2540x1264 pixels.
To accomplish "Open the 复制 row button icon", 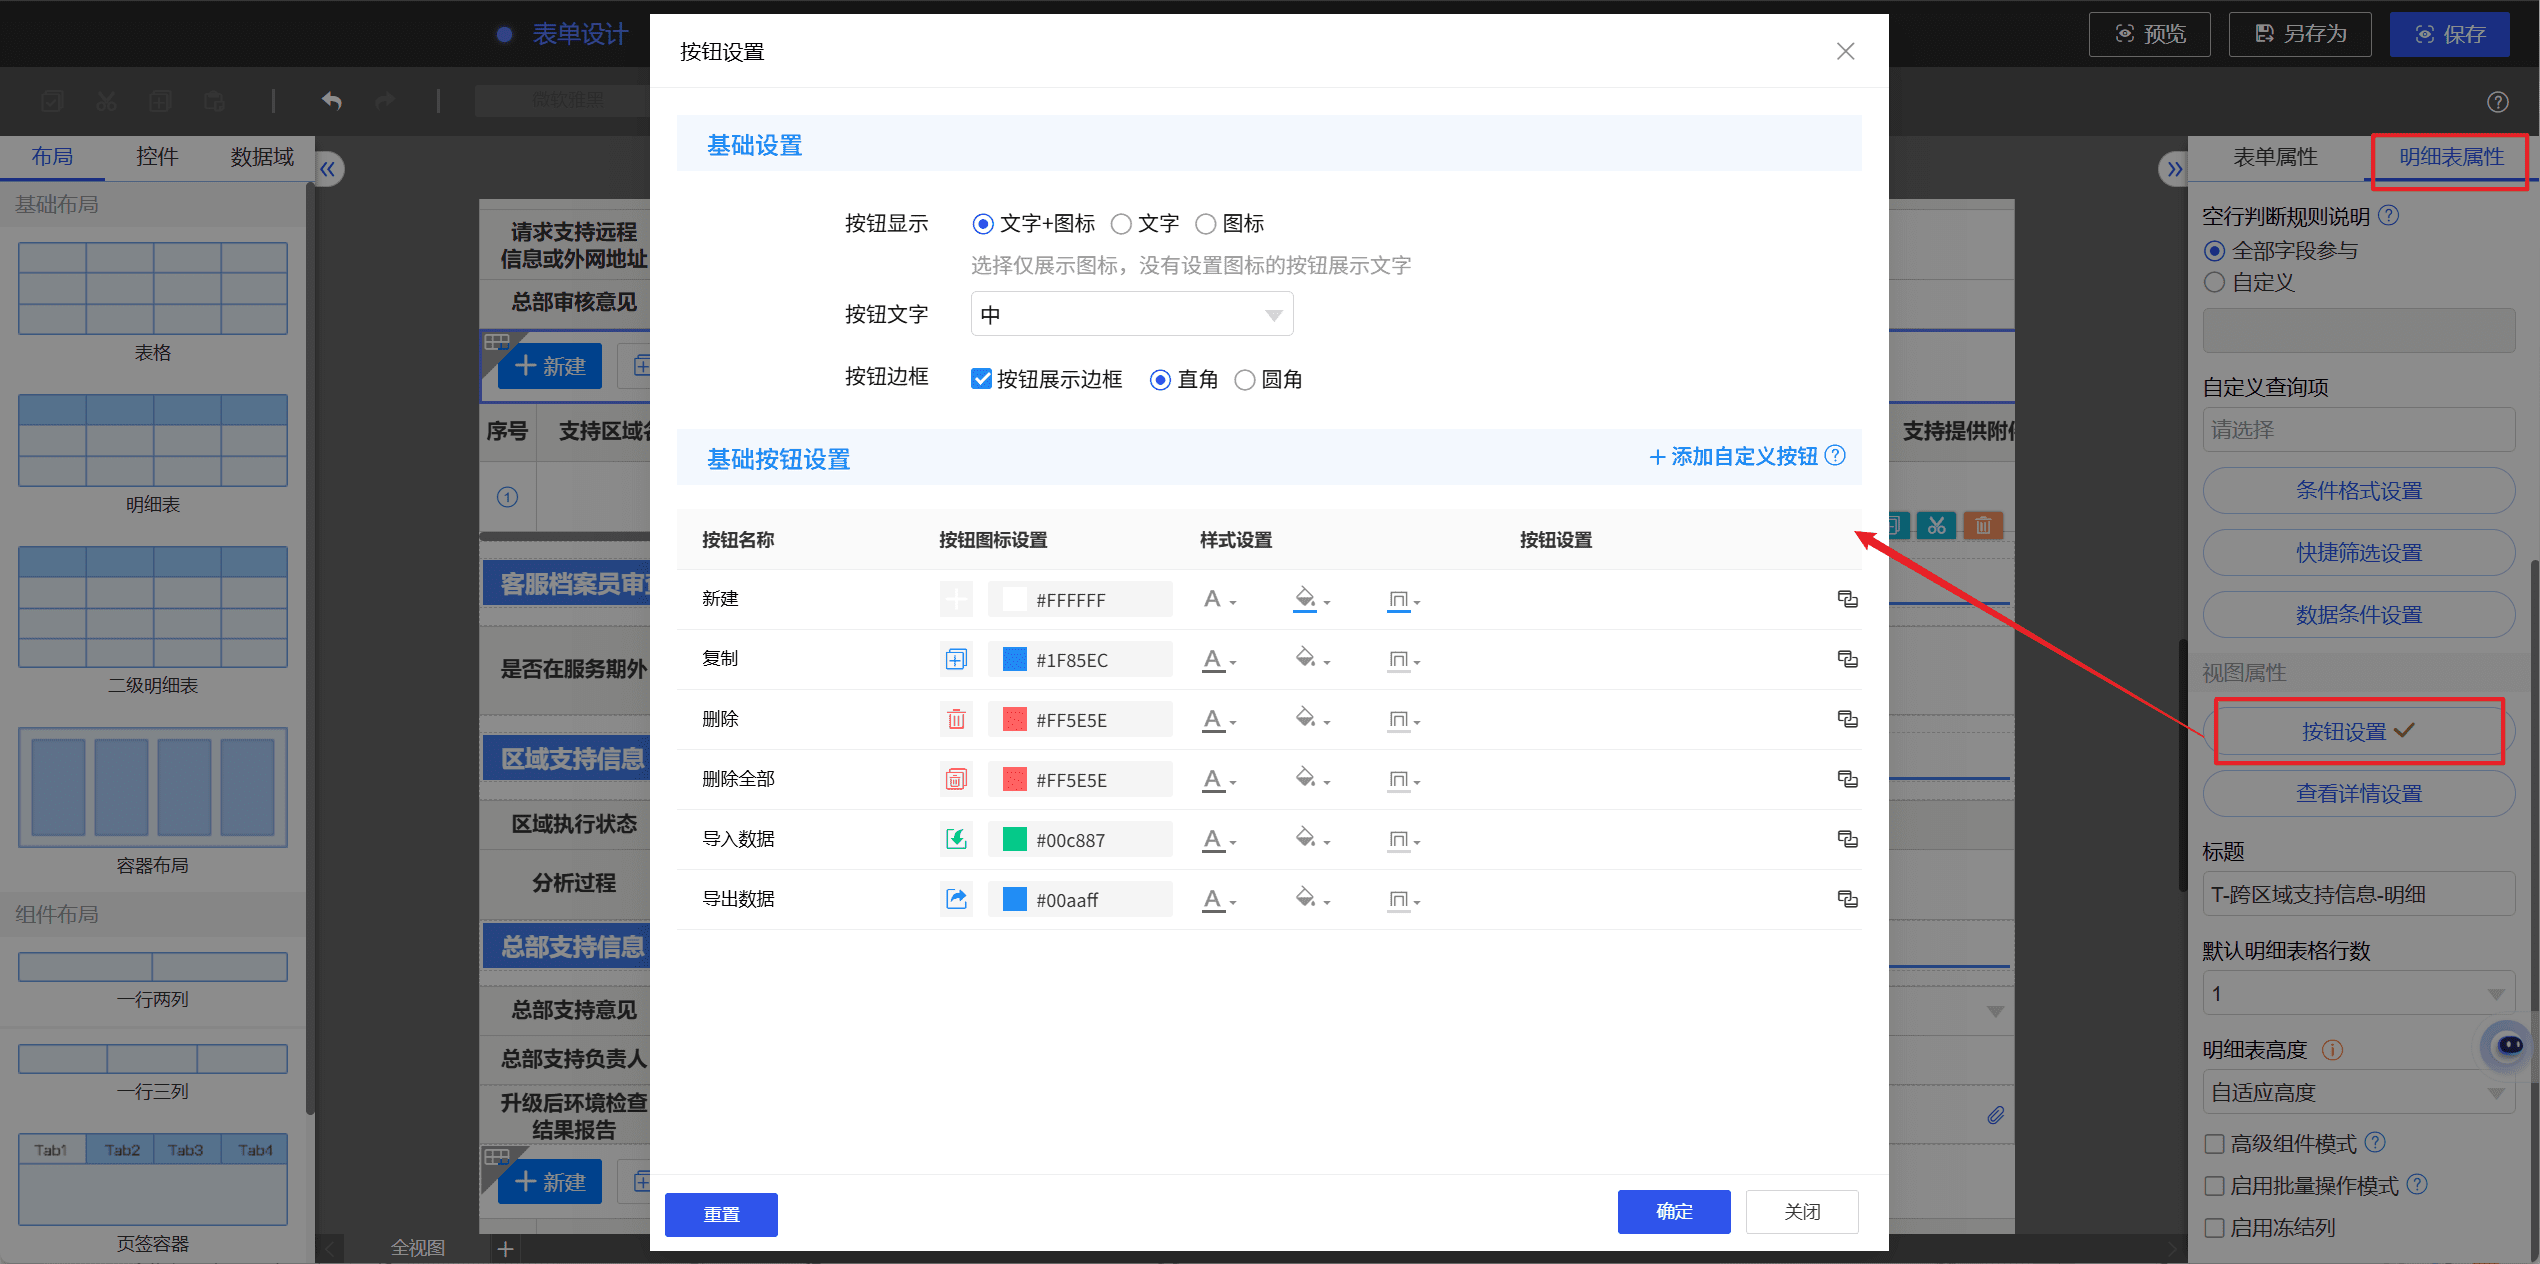I will [956, 659].
